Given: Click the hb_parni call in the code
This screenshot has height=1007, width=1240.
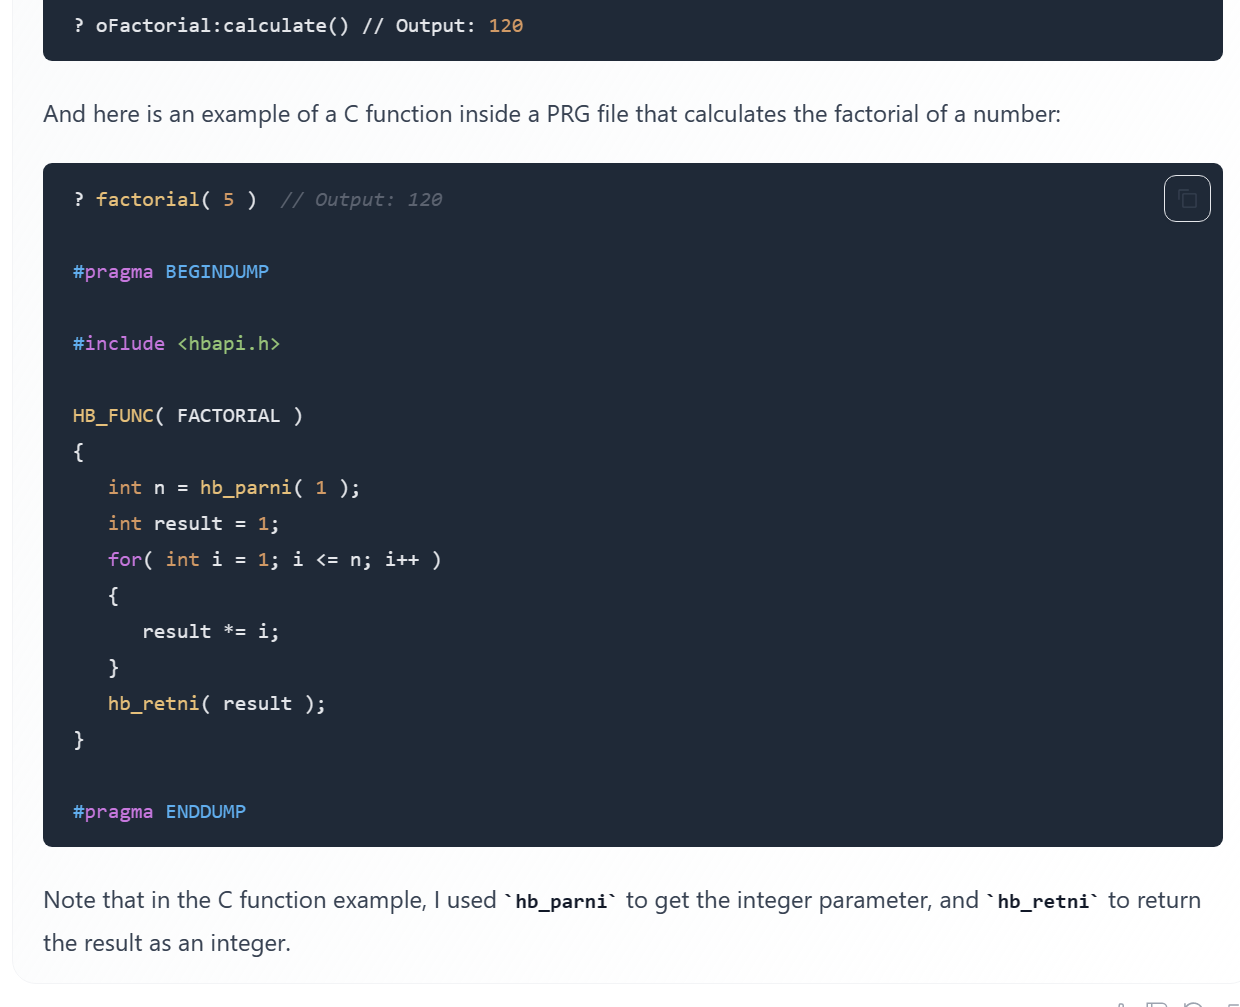Looking at the screenshot, I should click(245, 488).
